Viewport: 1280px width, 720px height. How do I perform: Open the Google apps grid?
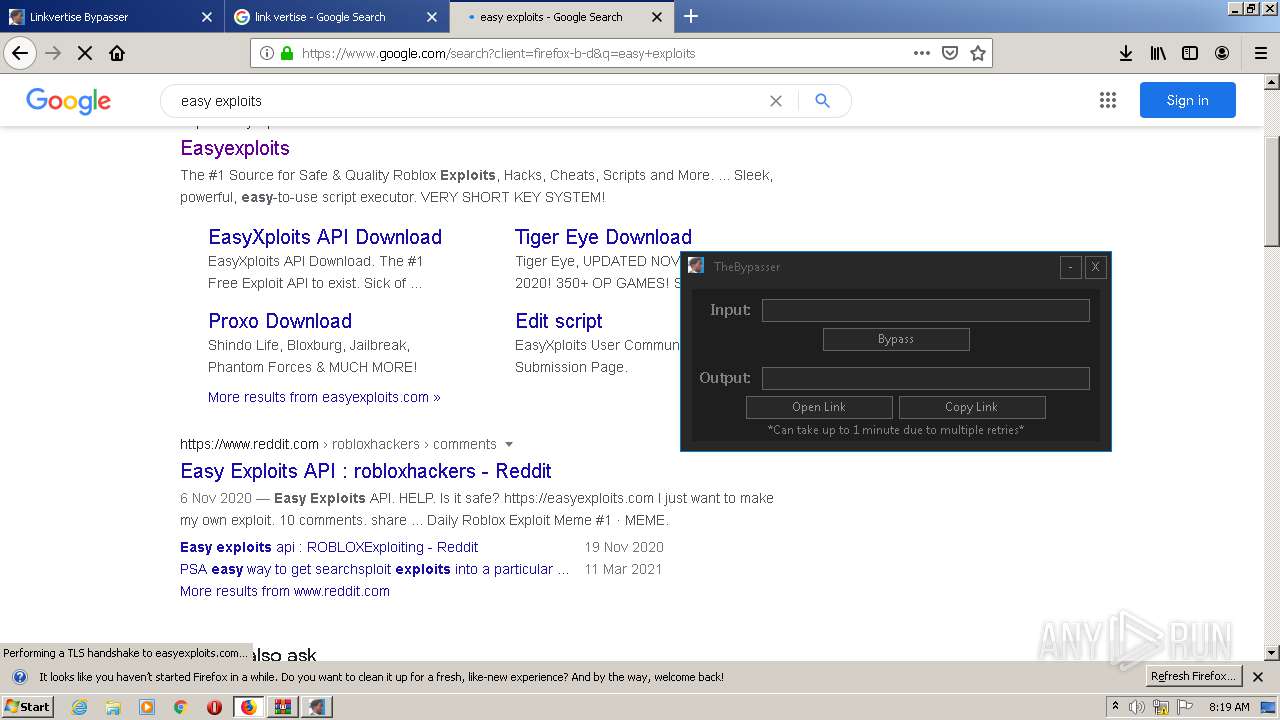point(1107,100)
